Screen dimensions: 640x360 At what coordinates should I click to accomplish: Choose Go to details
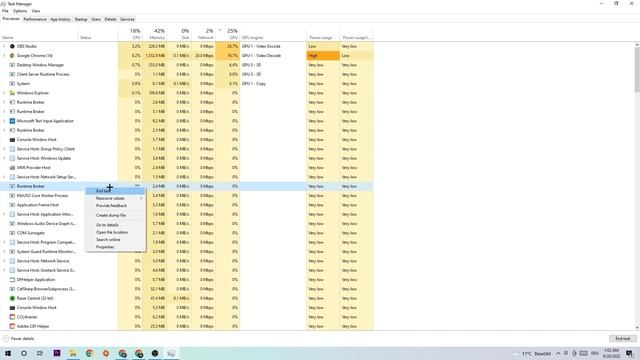[116, 225]
